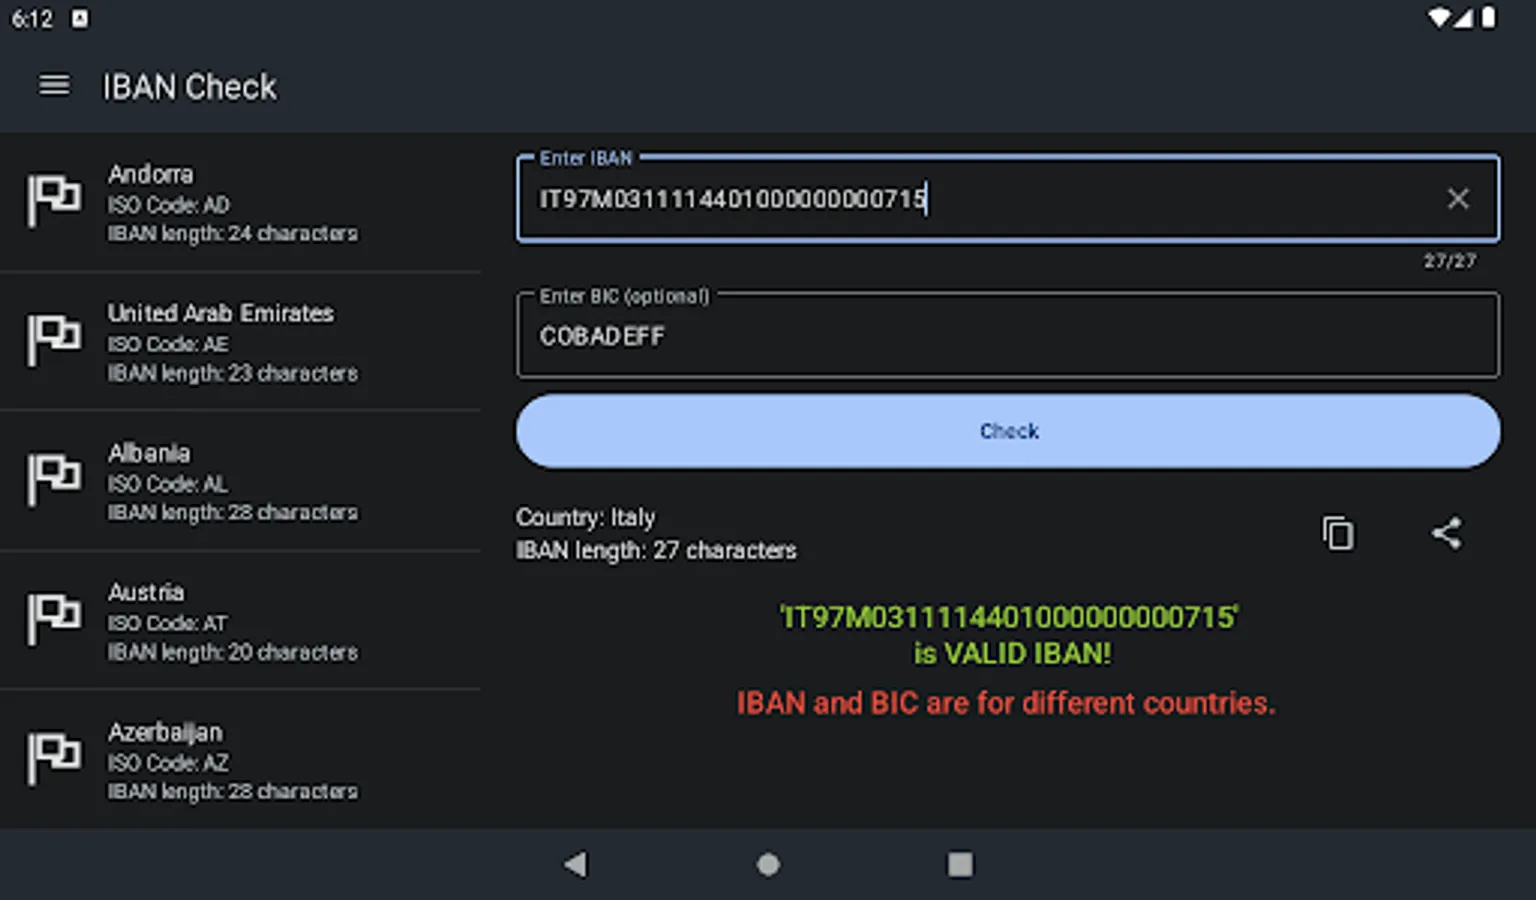This screenshot has height=900, width=1536.
Task: Click the IBAN Check app title
Action: coord(189,87)
